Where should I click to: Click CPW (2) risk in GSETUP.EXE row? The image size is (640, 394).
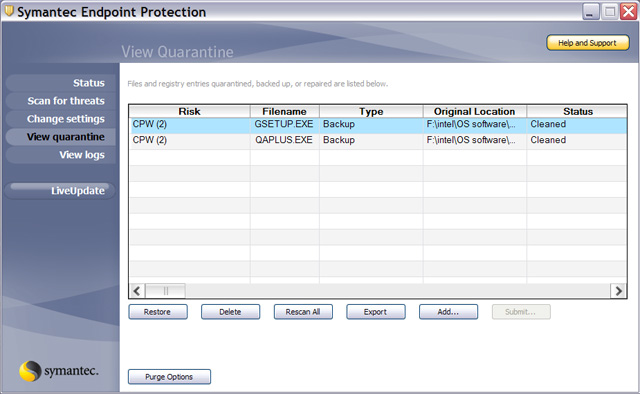[189, 124]
